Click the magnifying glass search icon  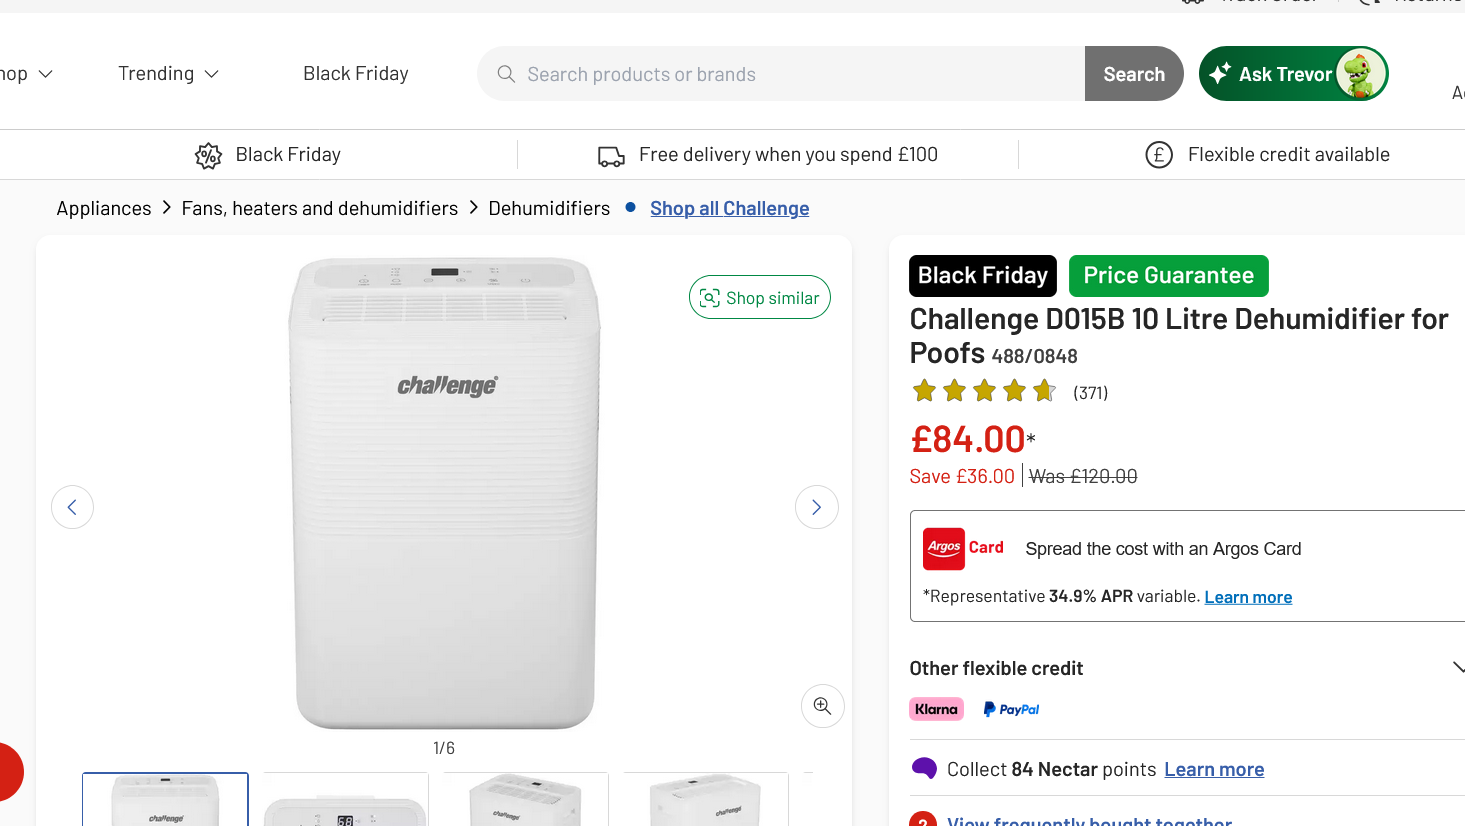click(x=506, y=74)
